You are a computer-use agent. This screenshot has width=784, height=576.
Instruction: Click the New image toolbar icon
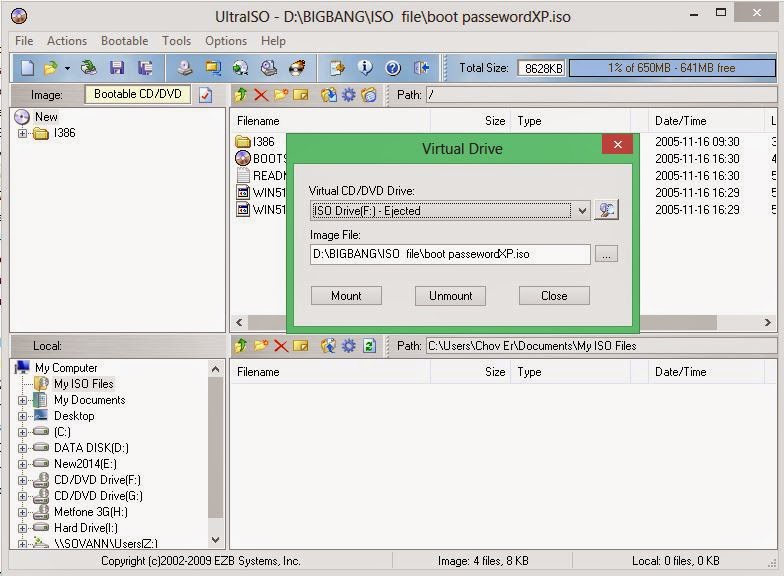point(28,68)
